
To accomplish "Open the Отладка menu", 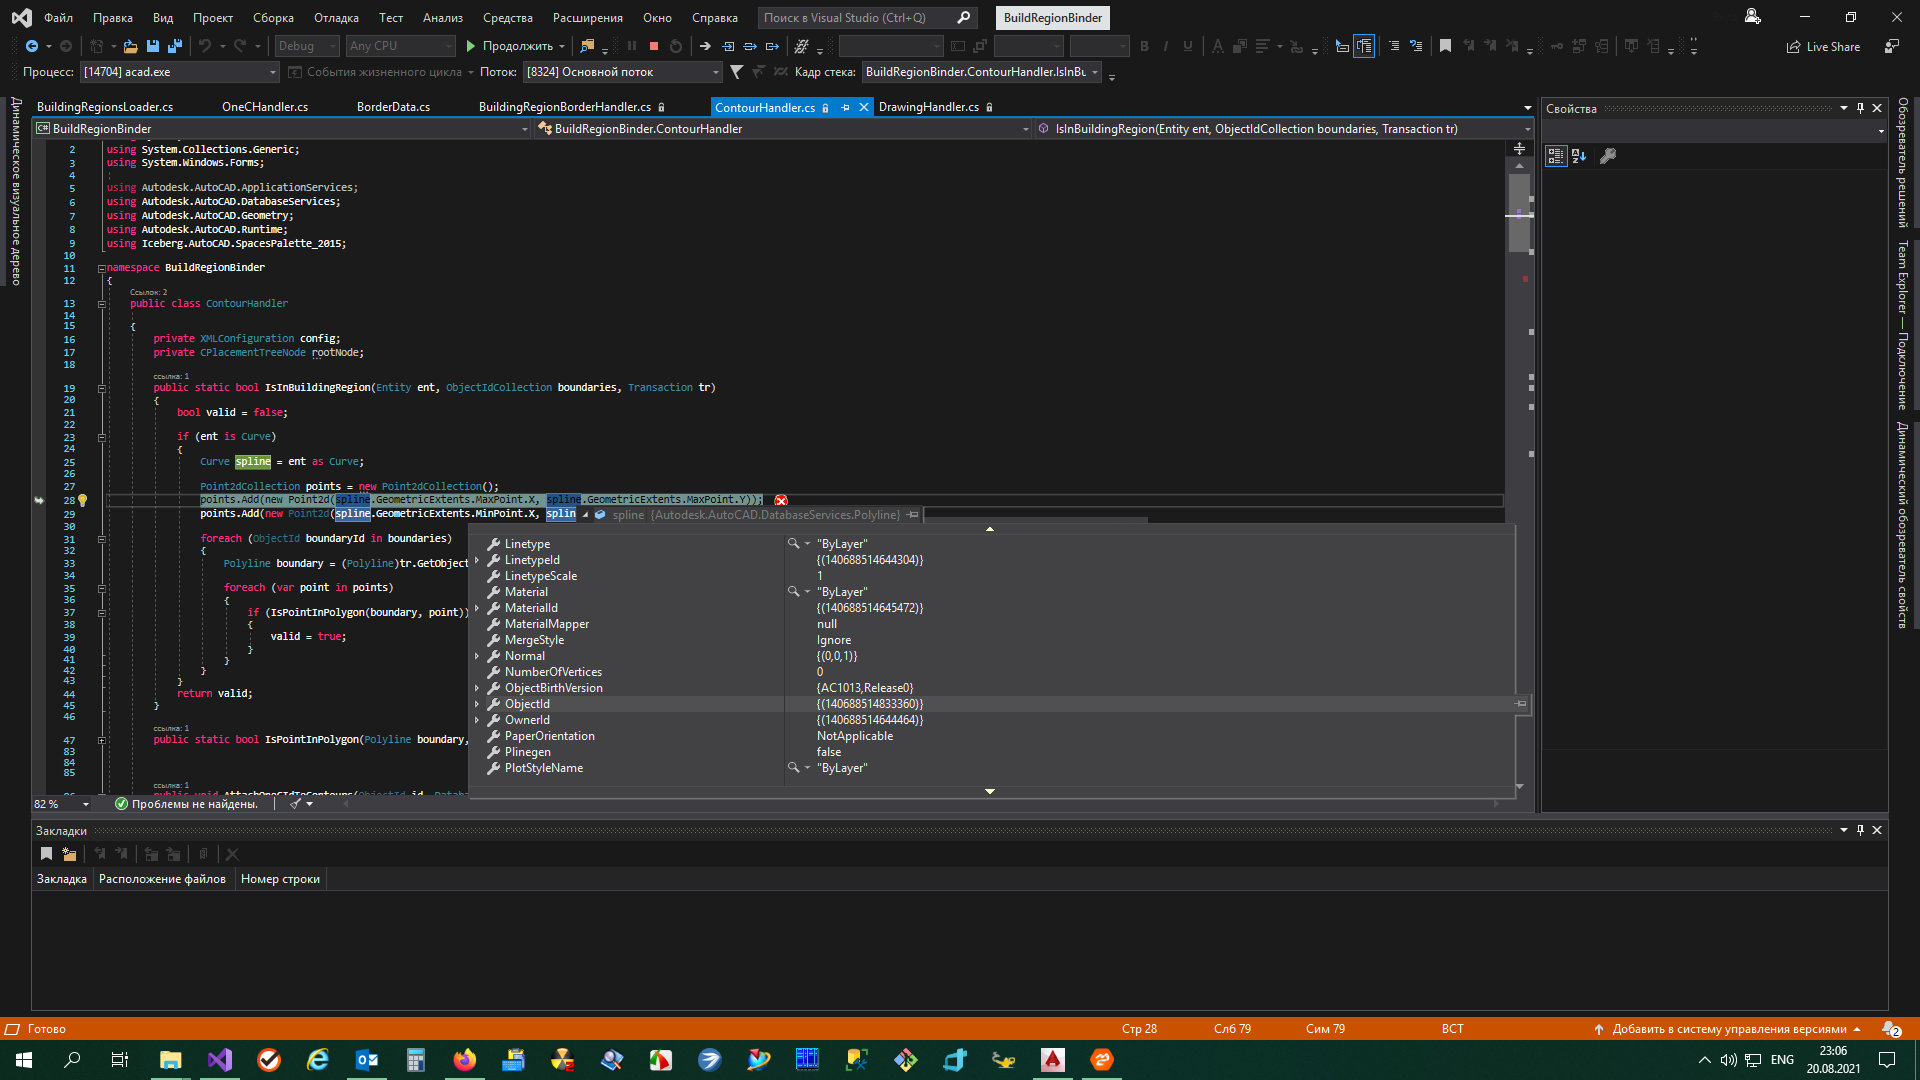I will [x=336, y=17].
